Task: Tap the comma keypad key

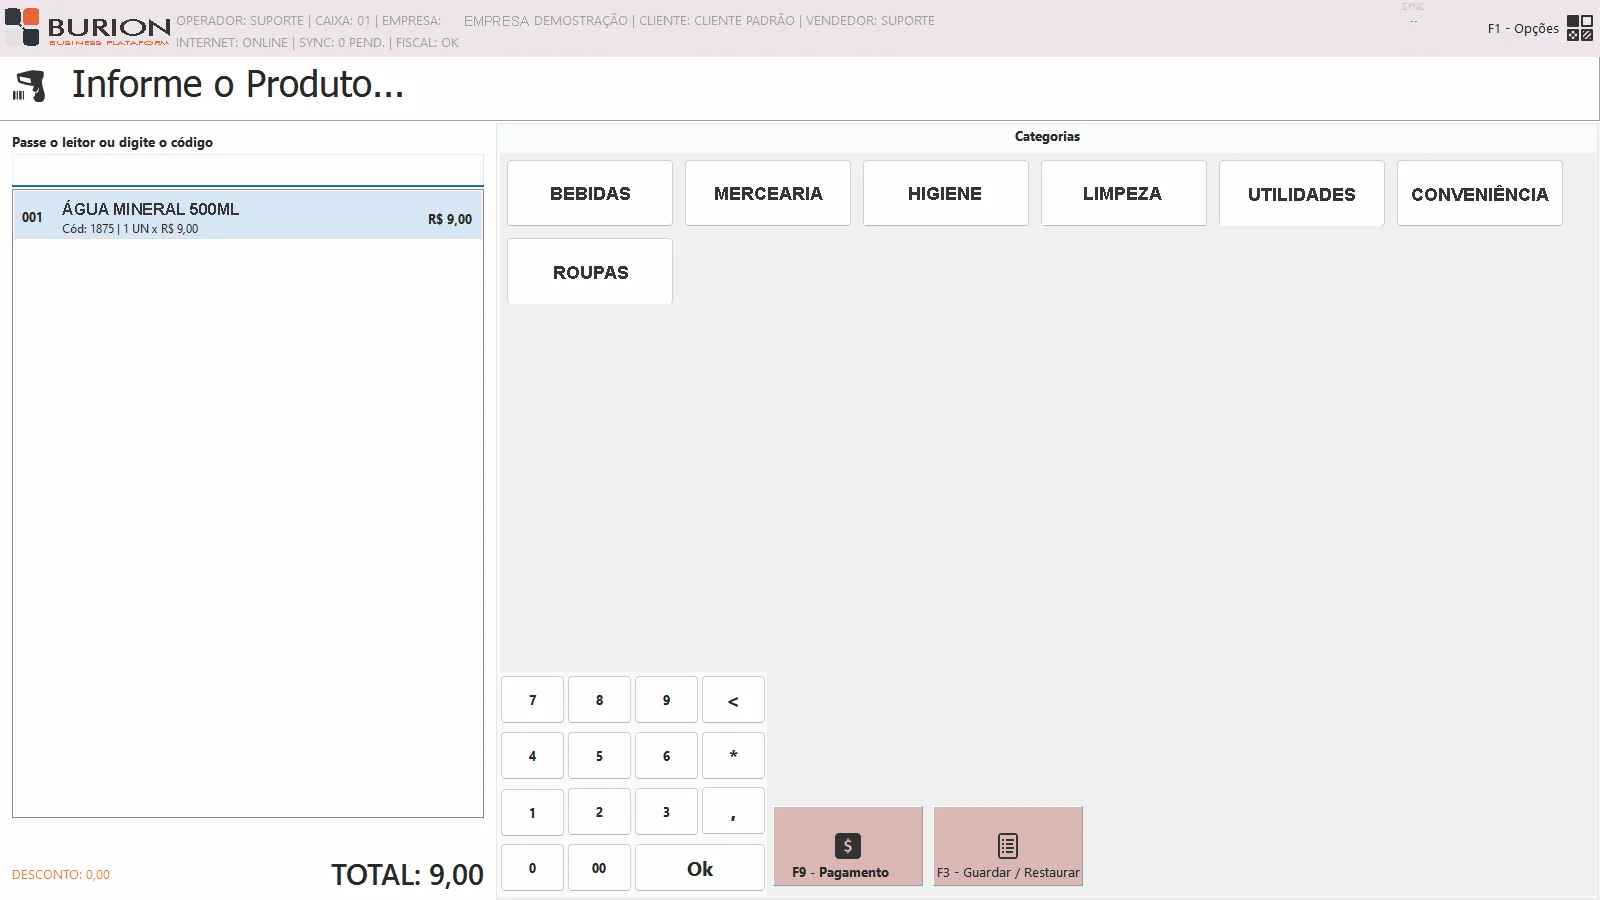Action: (x=733, y=812)
